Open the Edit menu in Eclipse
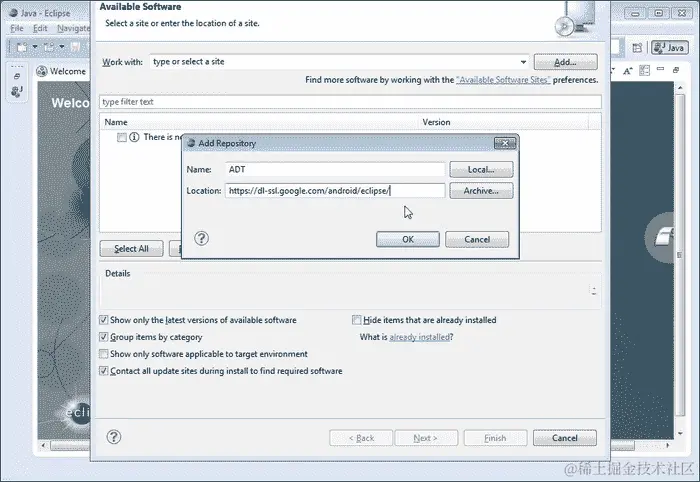This screenshot has width=700, height=482. [x=40, y=29]
